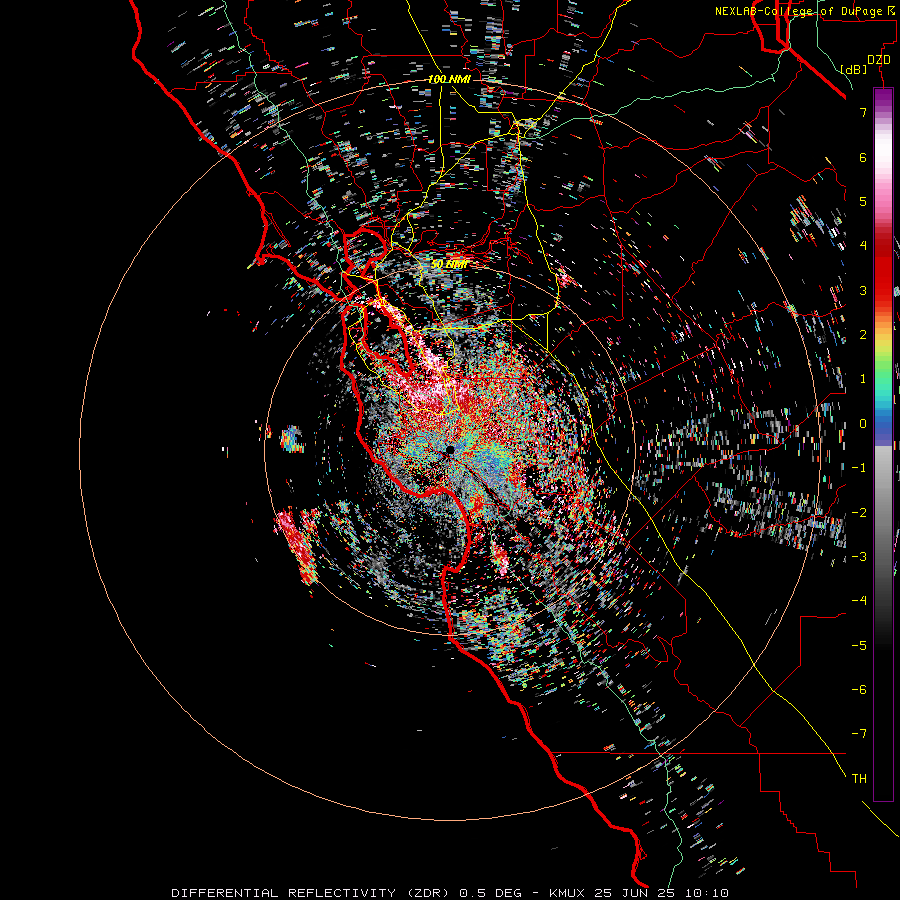
Task: Click the DZD legend title
Action: [x=879, y=60]
